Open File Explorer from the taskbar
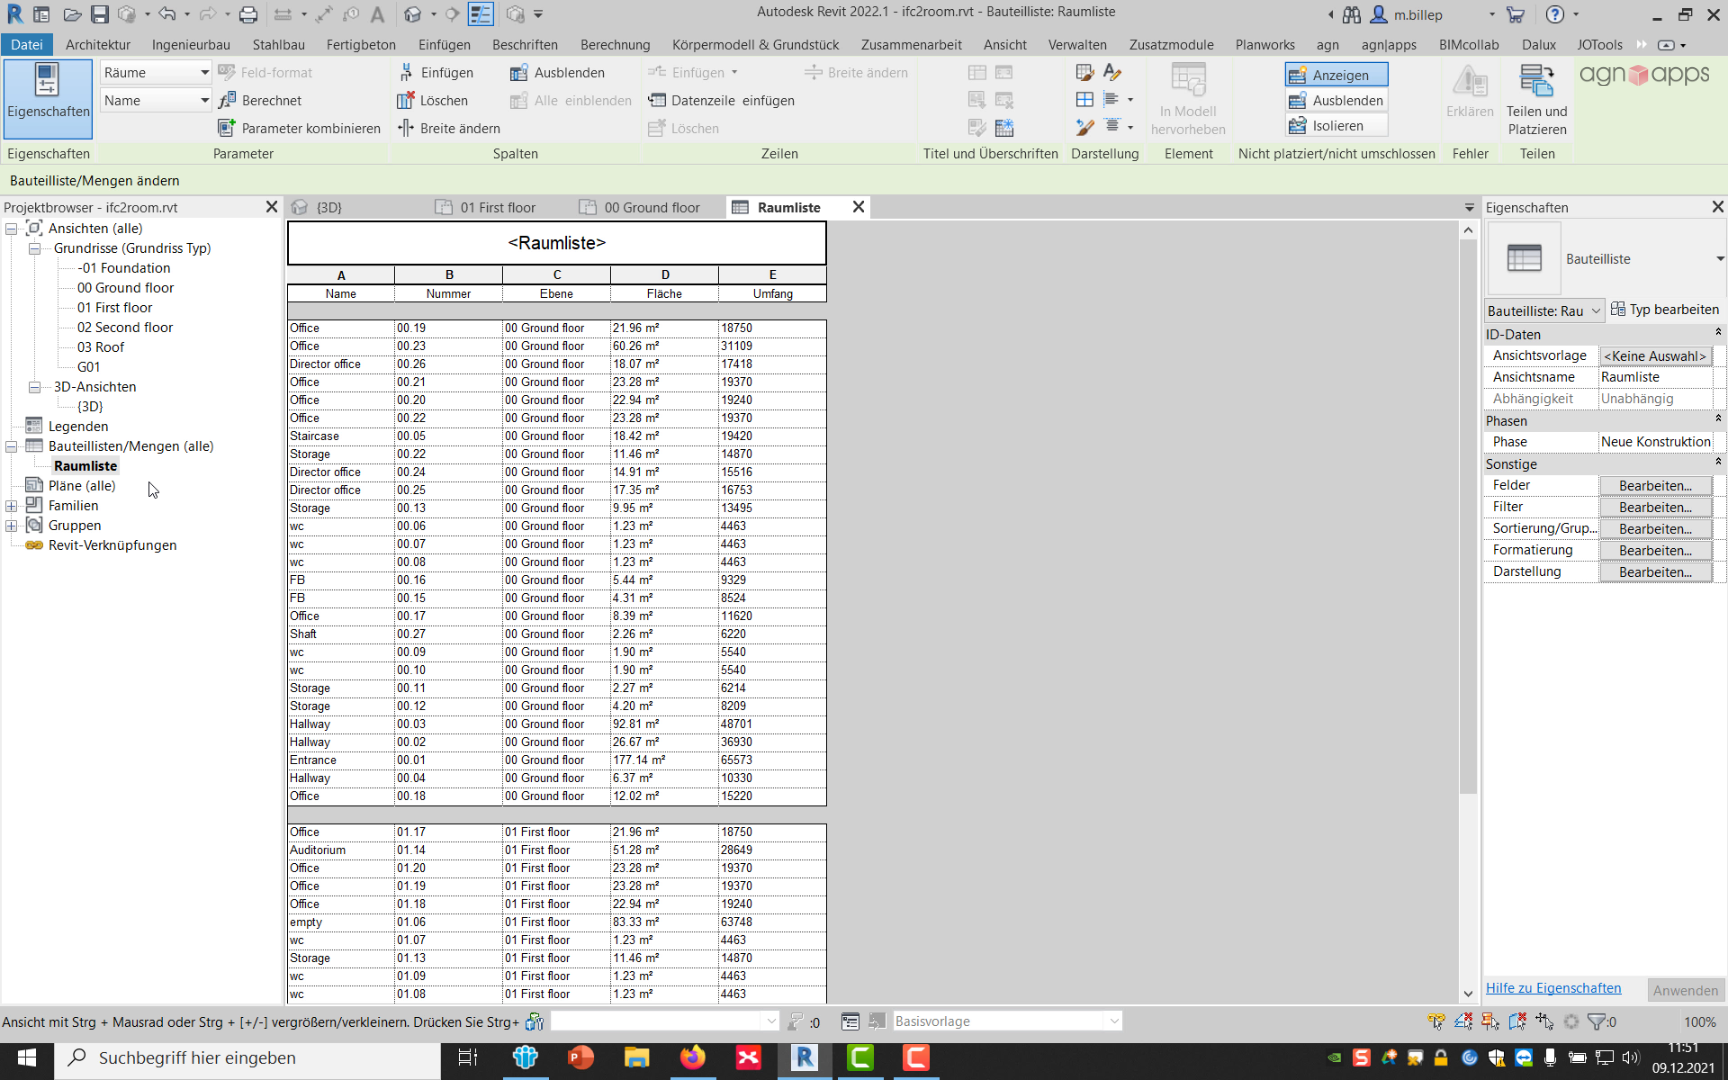The height and width of the screenshot is (1080, 1728). tap(636, 1058)
